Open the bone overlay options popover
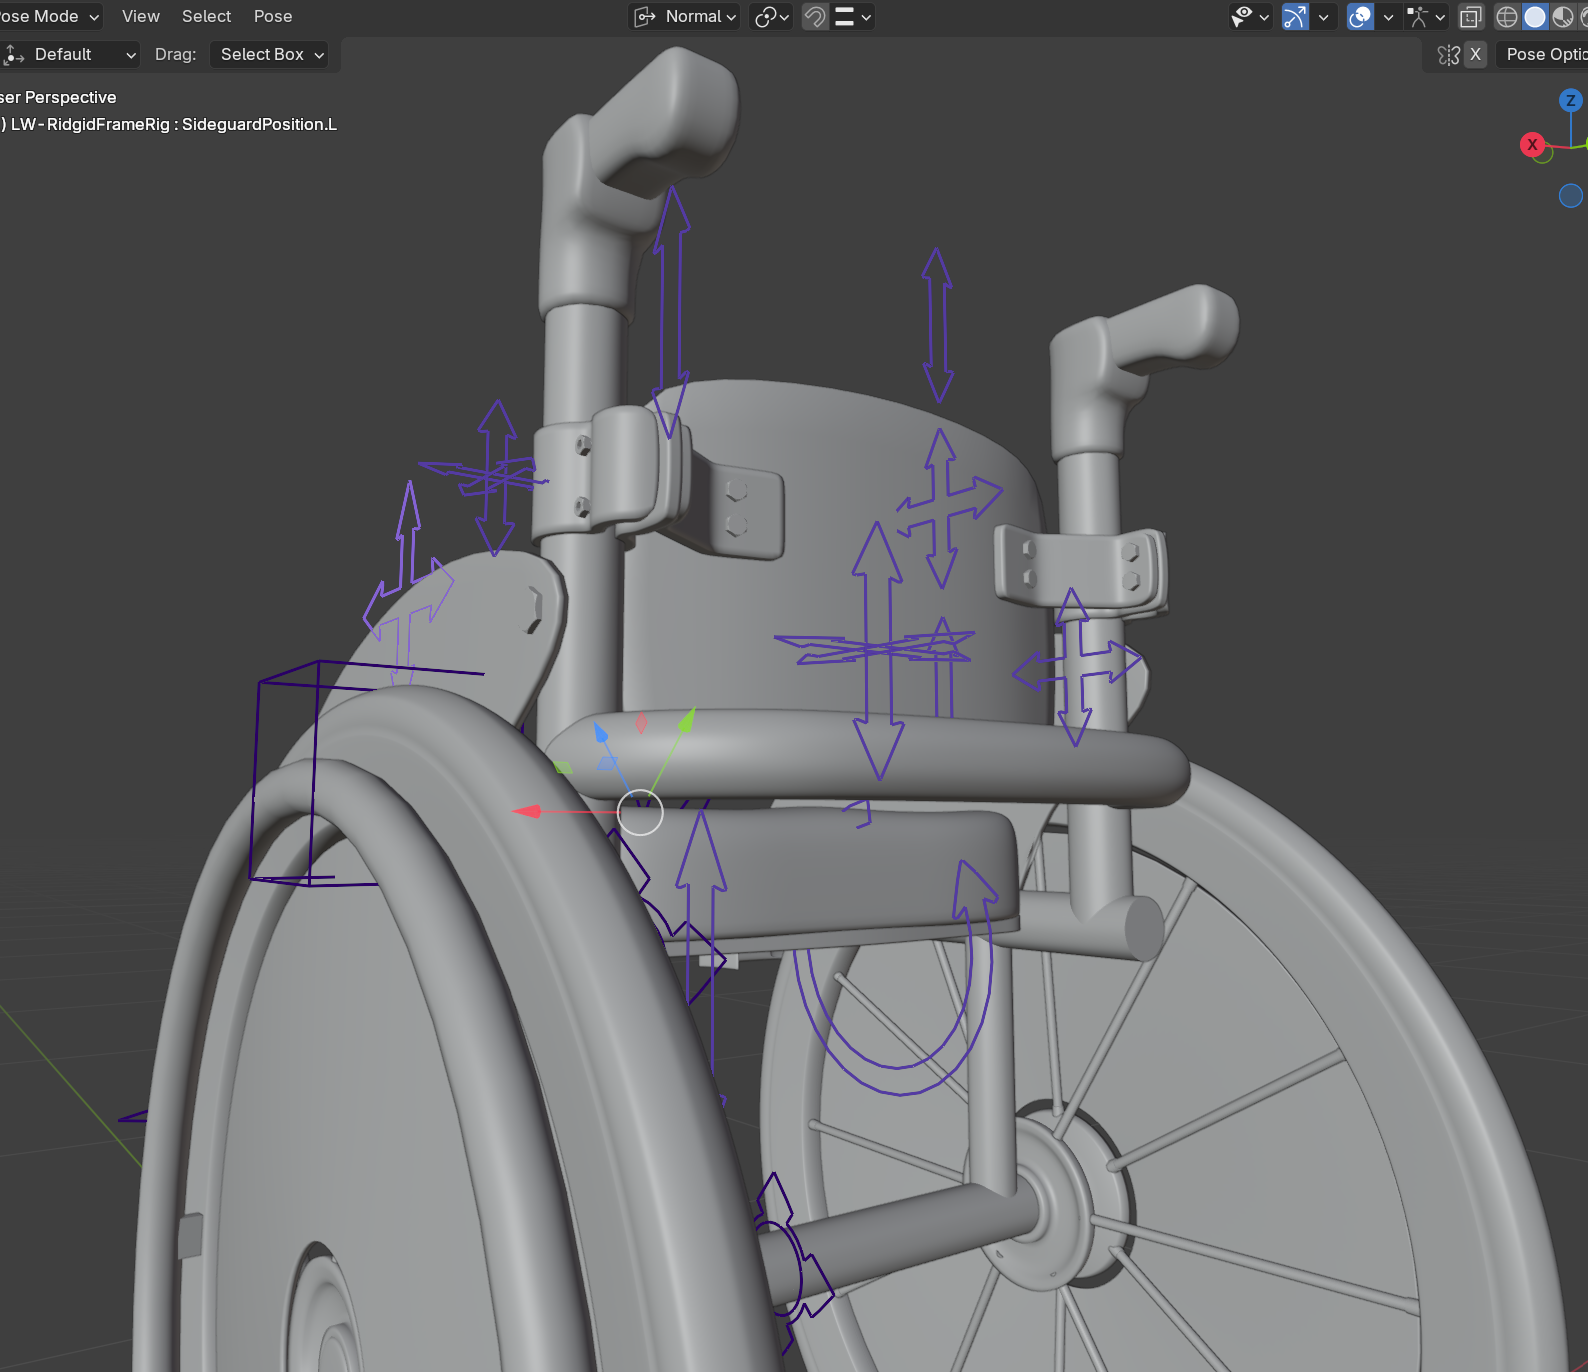Image resolution: width=1588 pixels, height=1372 pixels. click(x=1426, y=16)
